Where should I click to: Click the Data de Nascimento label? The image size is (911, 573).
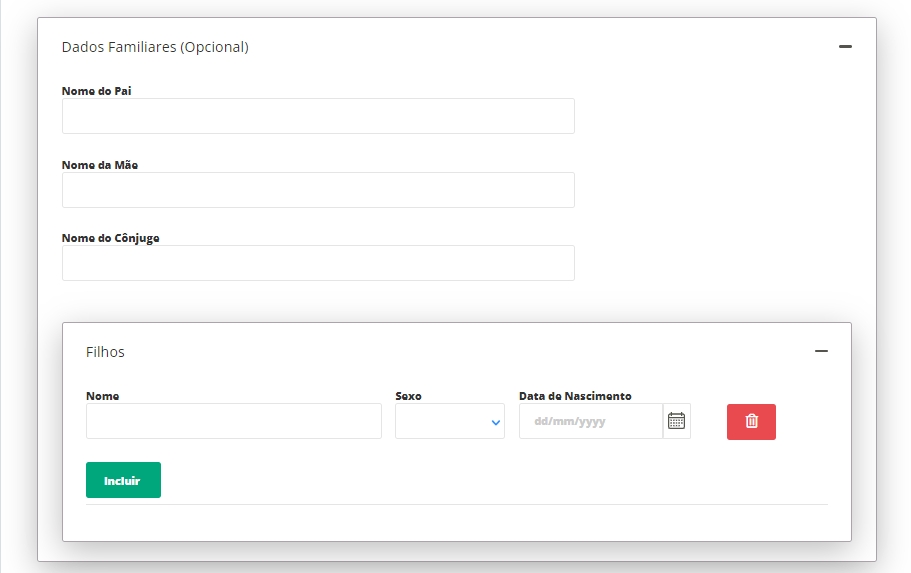[575, 396]
